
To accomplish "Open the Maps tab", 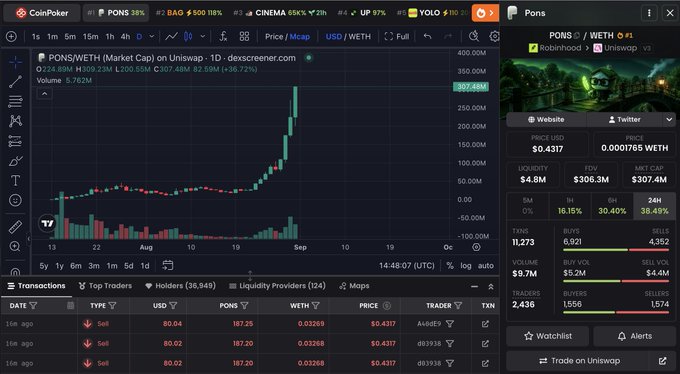I will pos(354,286).
